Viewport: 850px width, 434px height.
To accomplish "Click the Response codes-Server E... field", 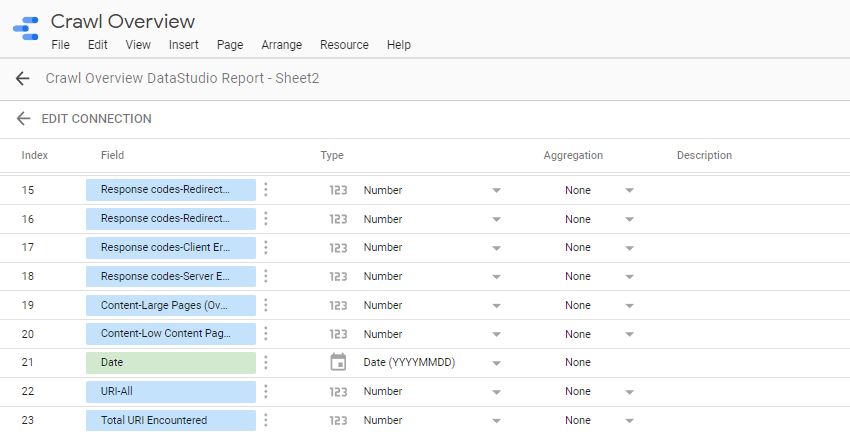I will coord(171,276).
